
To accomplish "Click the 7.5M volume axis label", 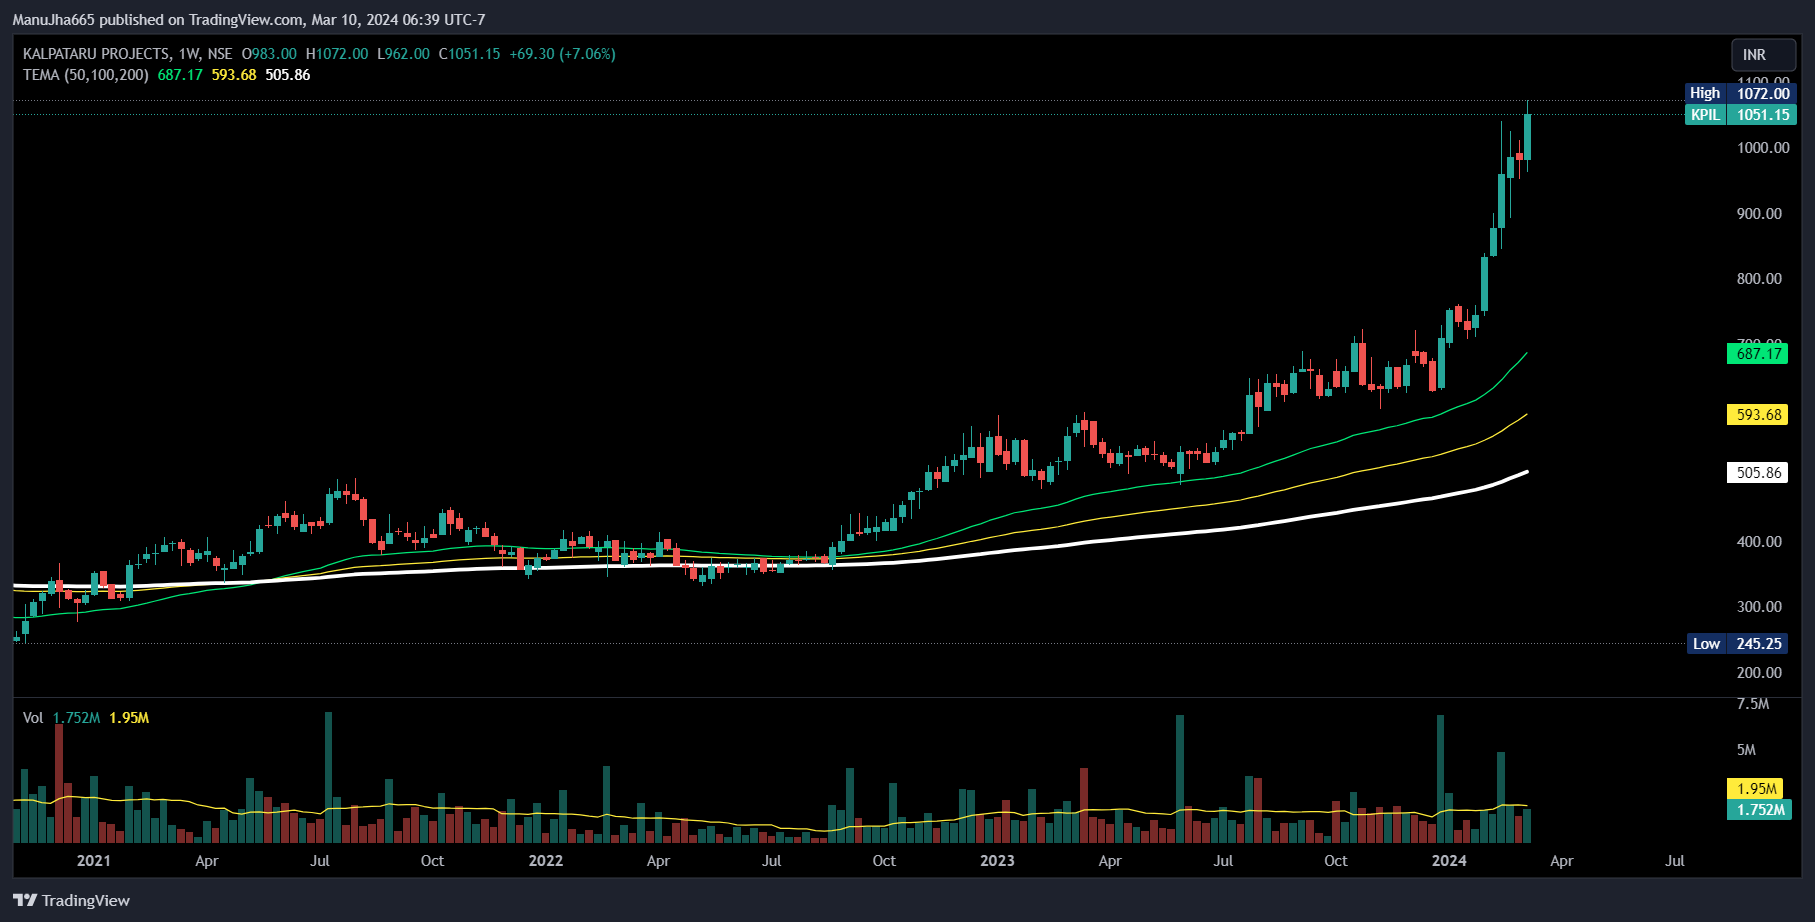I will pyautogui.click(x=1753, y=704).
